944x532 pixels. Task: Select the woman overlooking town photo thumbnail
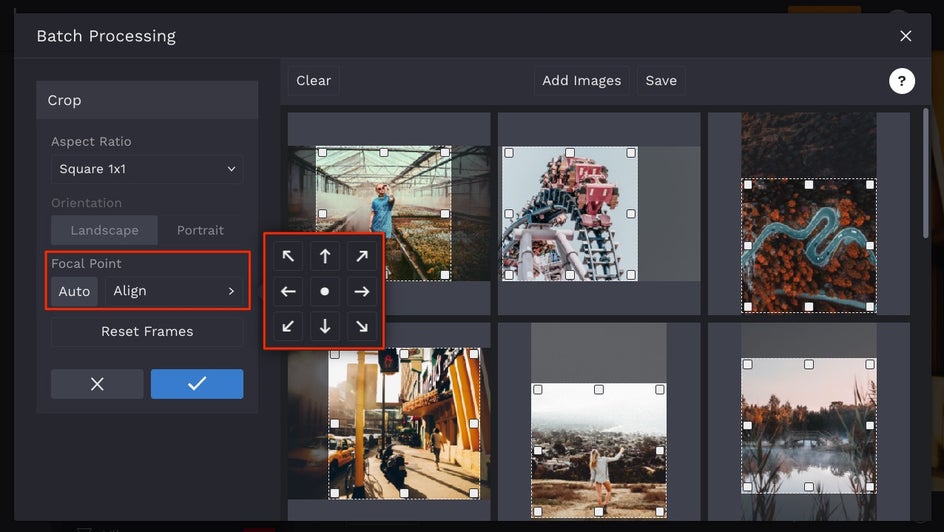(x=599, y=422)
